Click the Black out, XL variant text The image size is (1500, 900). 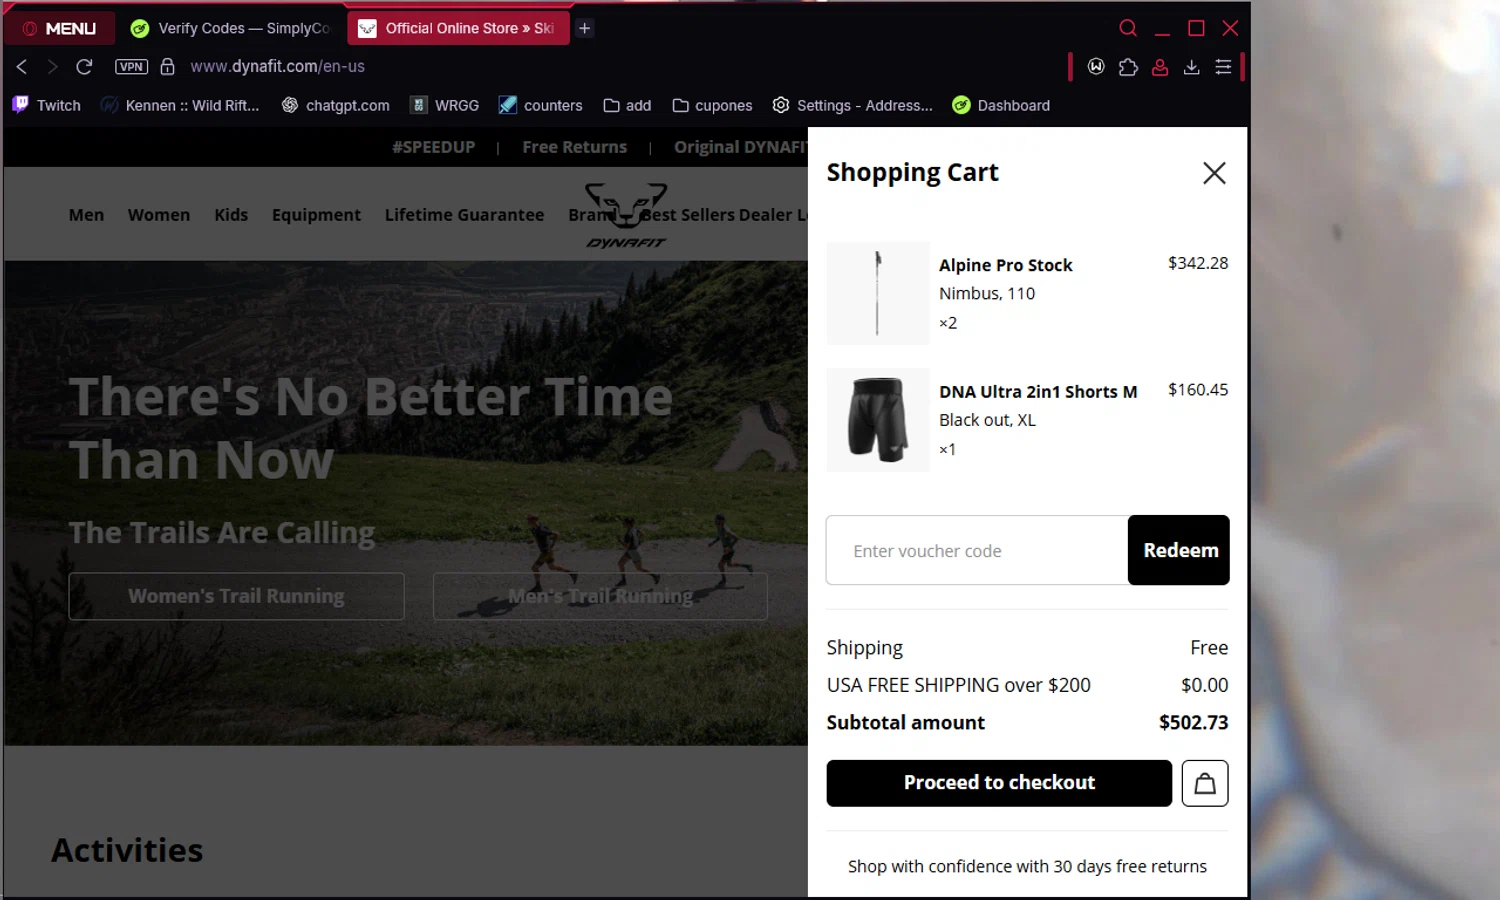pyautogui.click(x=987, y=420)
